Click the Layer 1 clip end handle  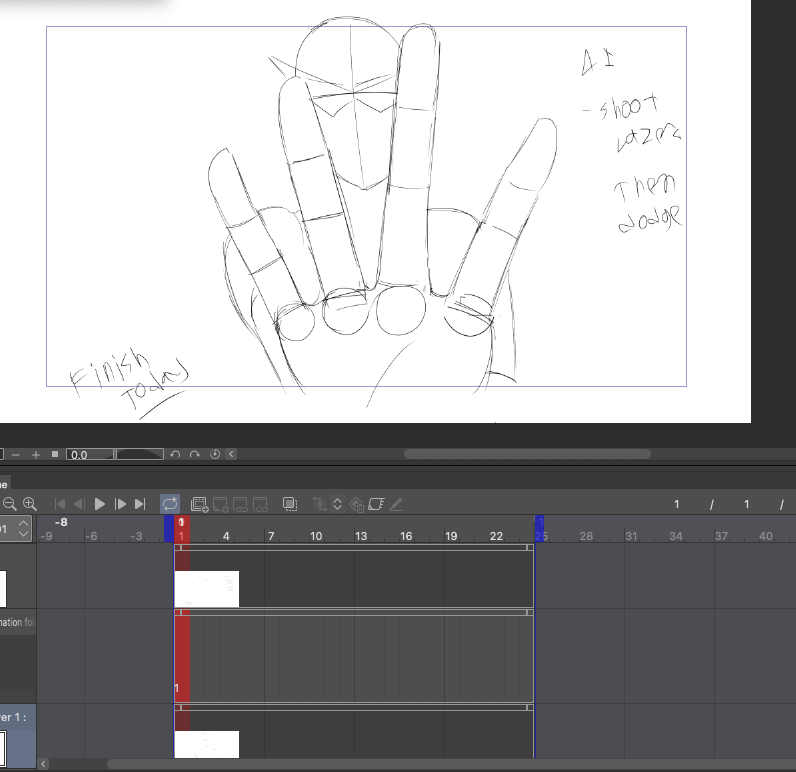(x=530, y=708)
